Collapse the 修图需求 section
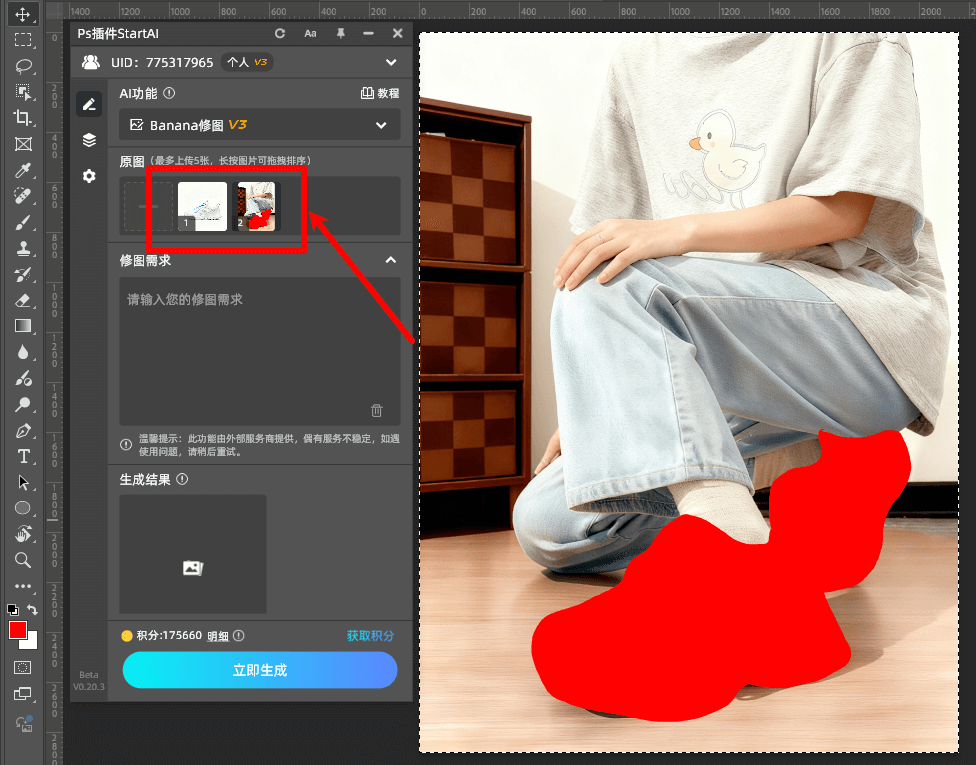The width and height of the screenshot is (976, 765). point(390,261)
